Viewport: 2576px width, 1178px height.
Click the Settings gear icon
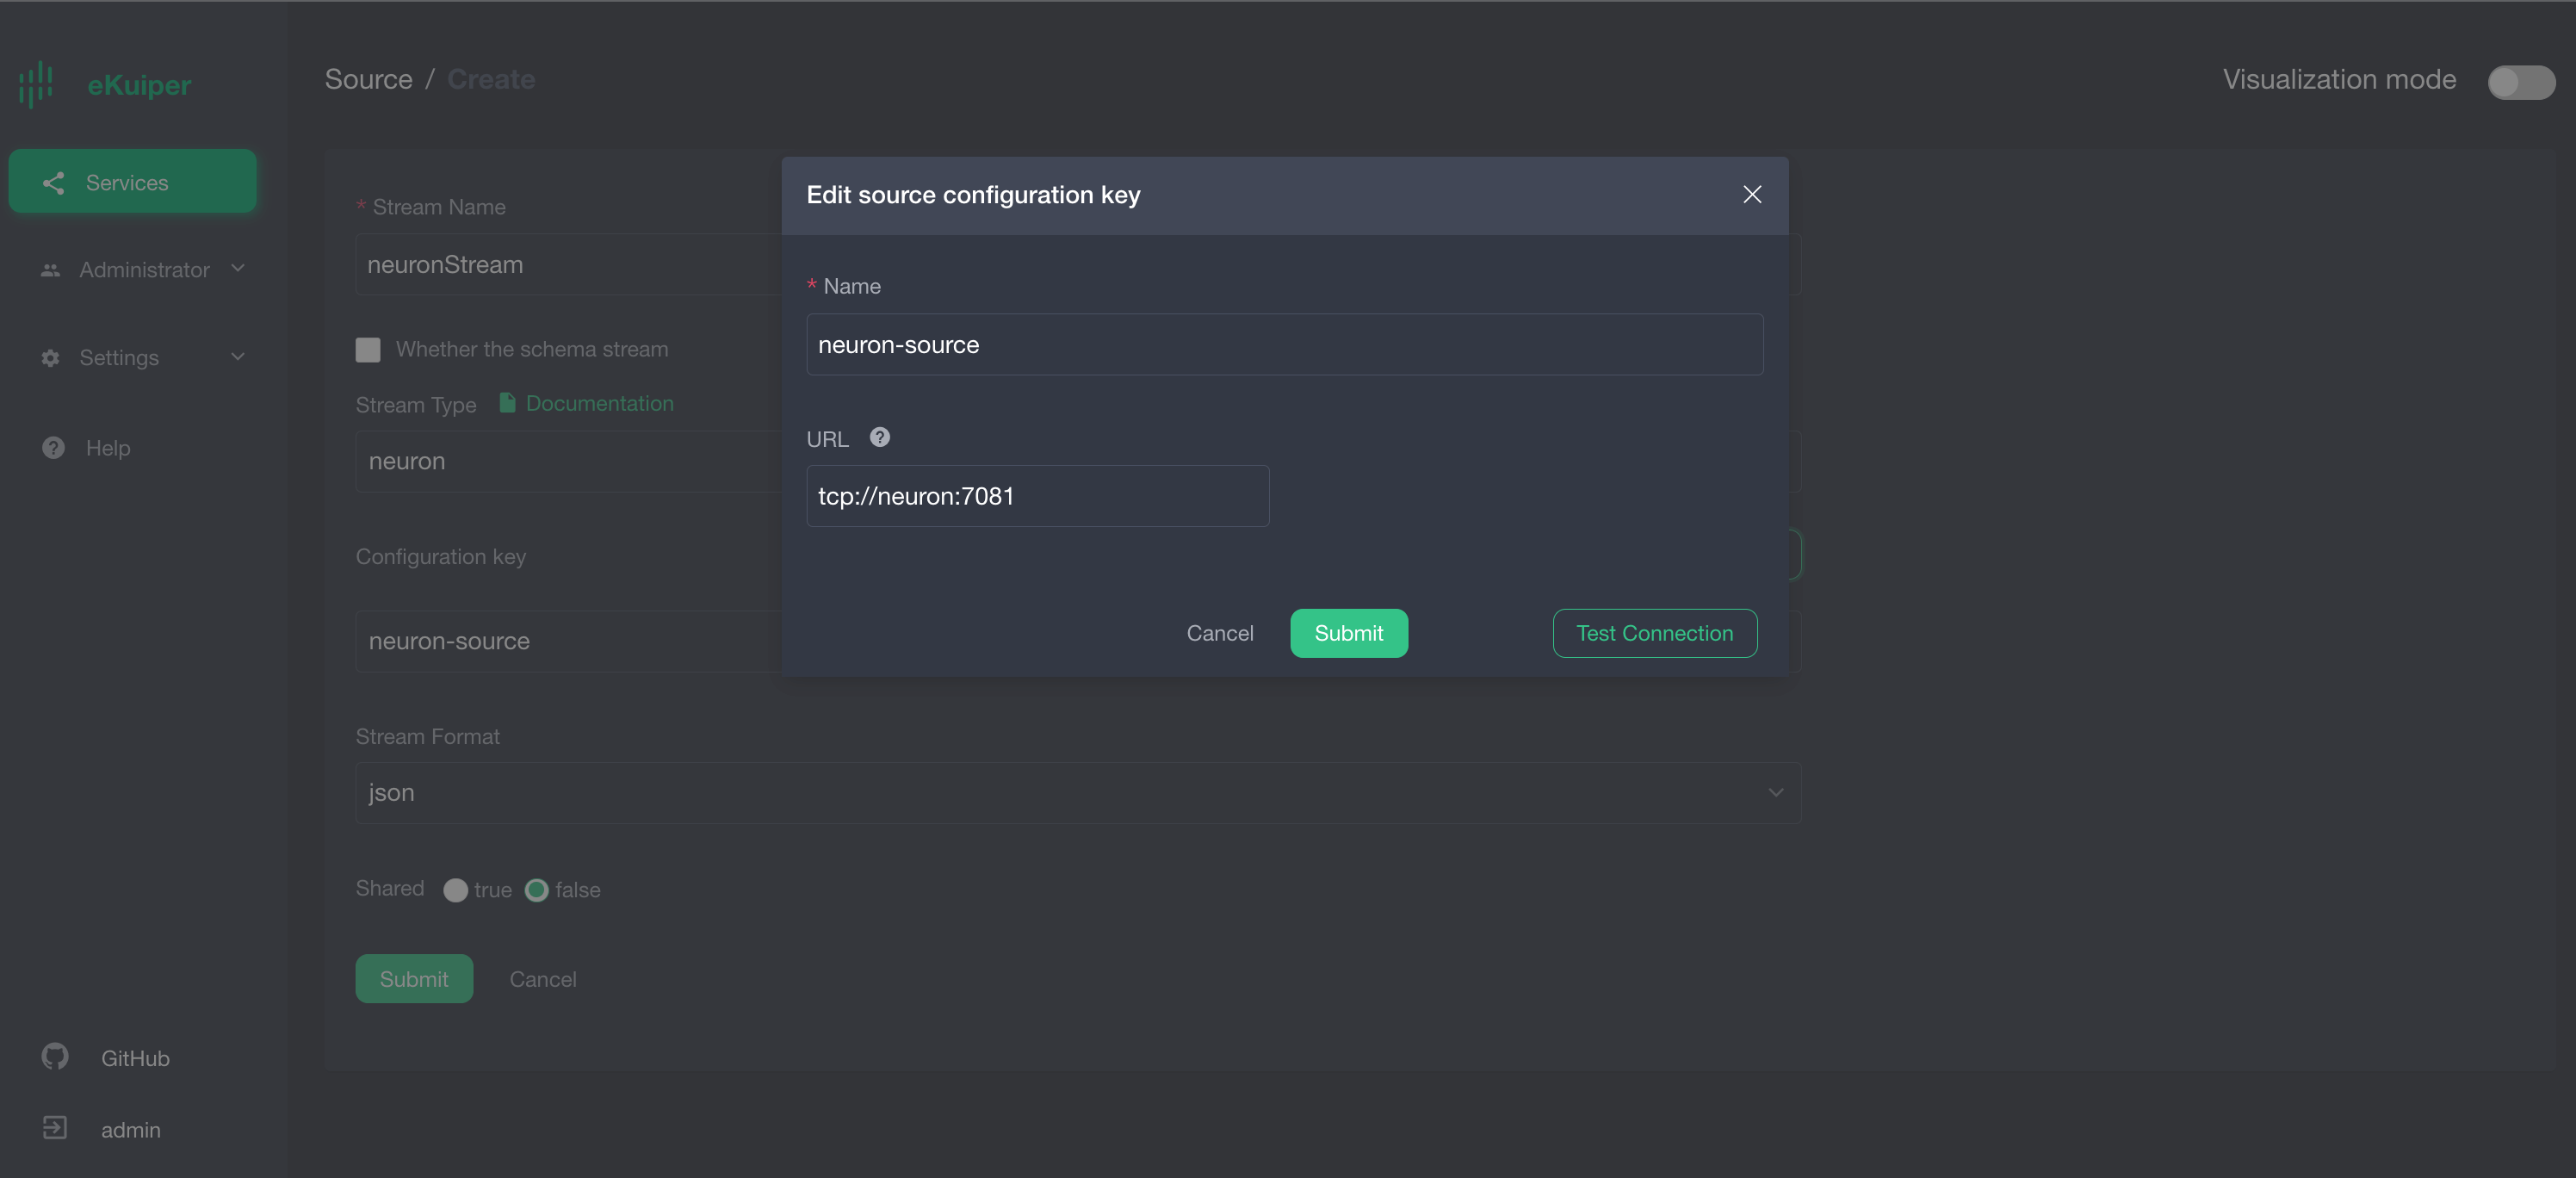click(x=51, y=358)
